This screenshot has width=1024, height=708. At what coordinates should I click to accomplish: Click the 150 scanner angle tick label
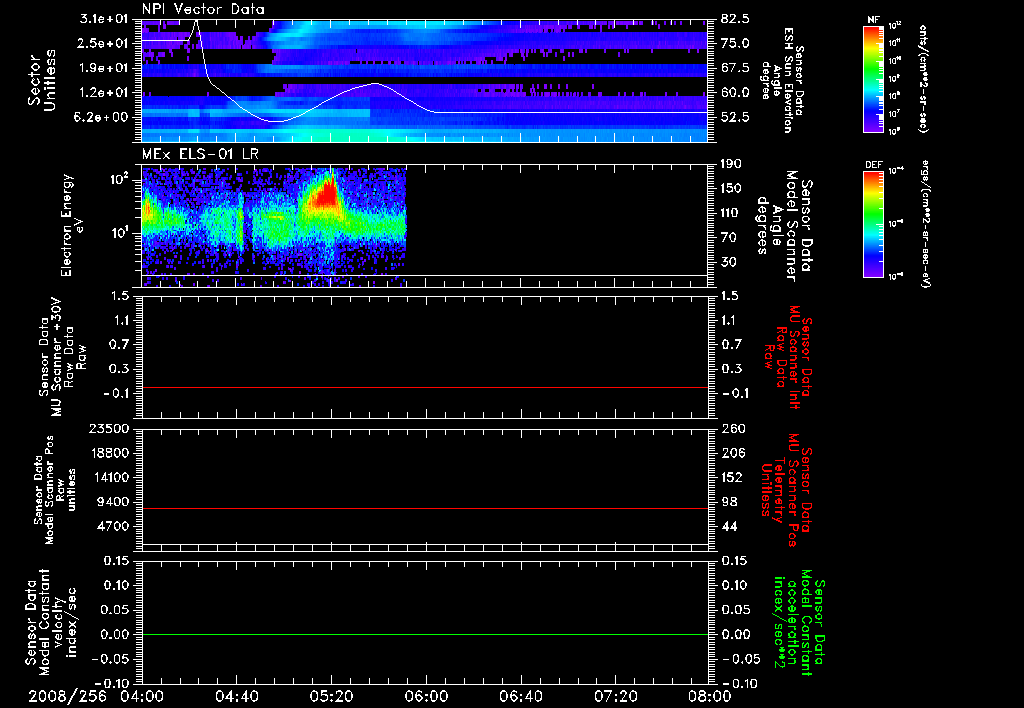point(732,188)
